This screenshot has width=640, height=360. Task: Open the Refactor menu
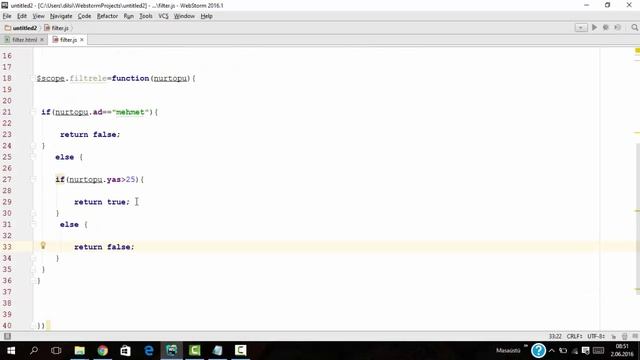point(107,16)
